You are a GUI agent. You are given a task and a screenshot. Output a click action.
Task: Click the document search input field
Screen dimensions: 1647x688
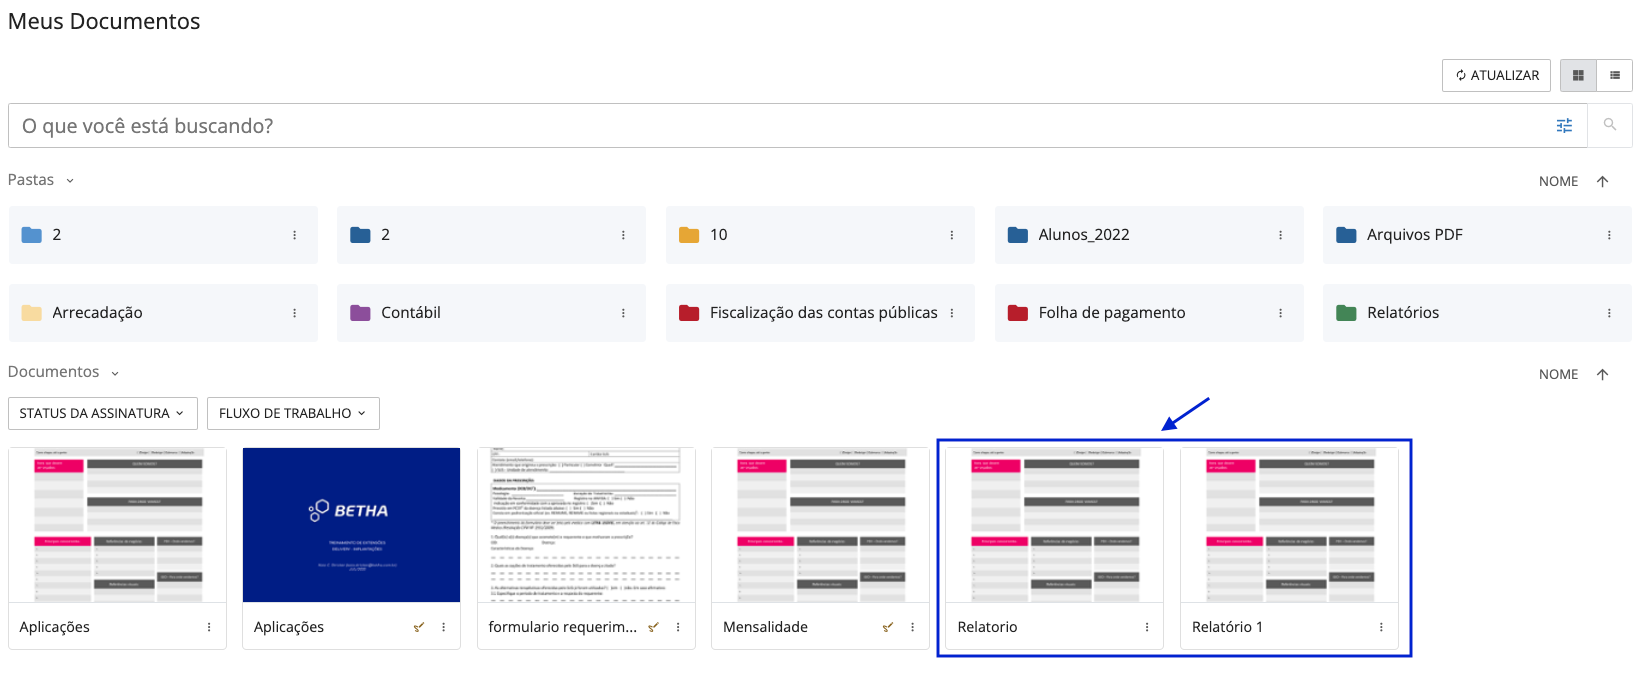(x=780, y=126)
